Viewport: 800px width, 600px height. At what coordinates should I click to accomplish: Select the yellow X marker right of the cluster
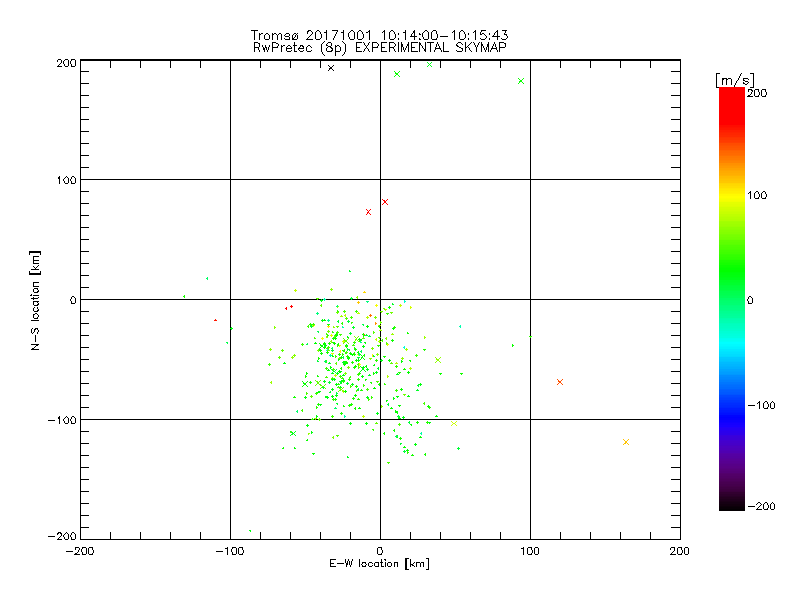coord(438,361)
